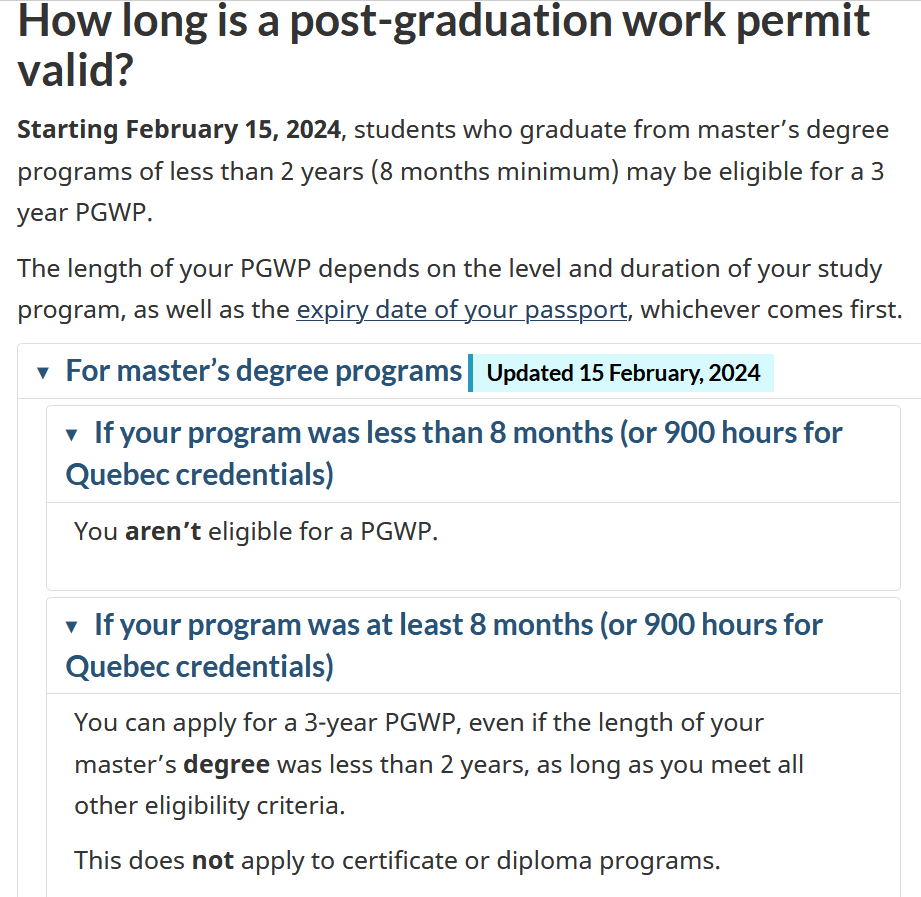Click the 'length of your PGWP depends' paragraph
This screenshot has width=921, height=897.
(x=459, y=289)
